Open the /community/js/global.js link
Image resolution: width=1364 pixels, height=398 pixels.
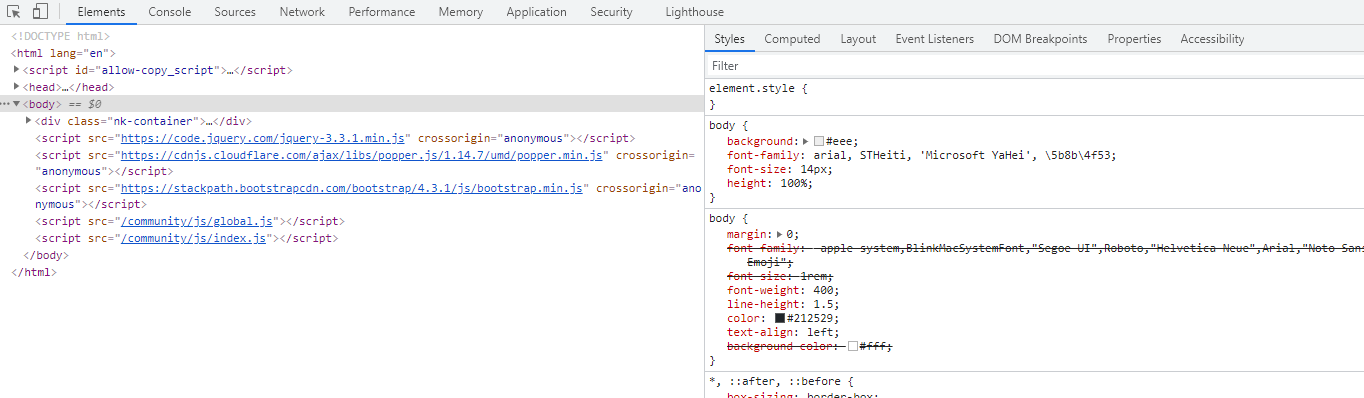pyautogui.click(x=197, y=221)
